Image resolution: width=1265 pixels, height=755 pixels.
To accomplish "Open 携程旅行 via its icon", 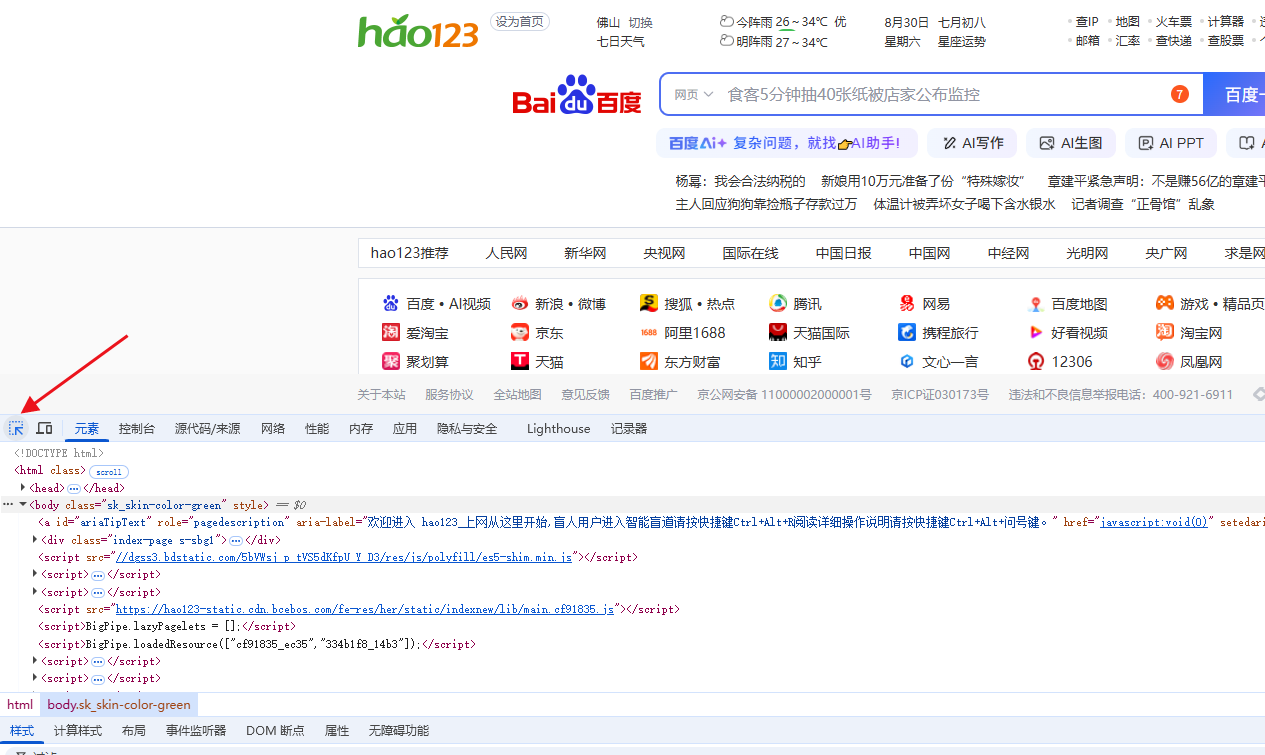I will pos(907,332).
